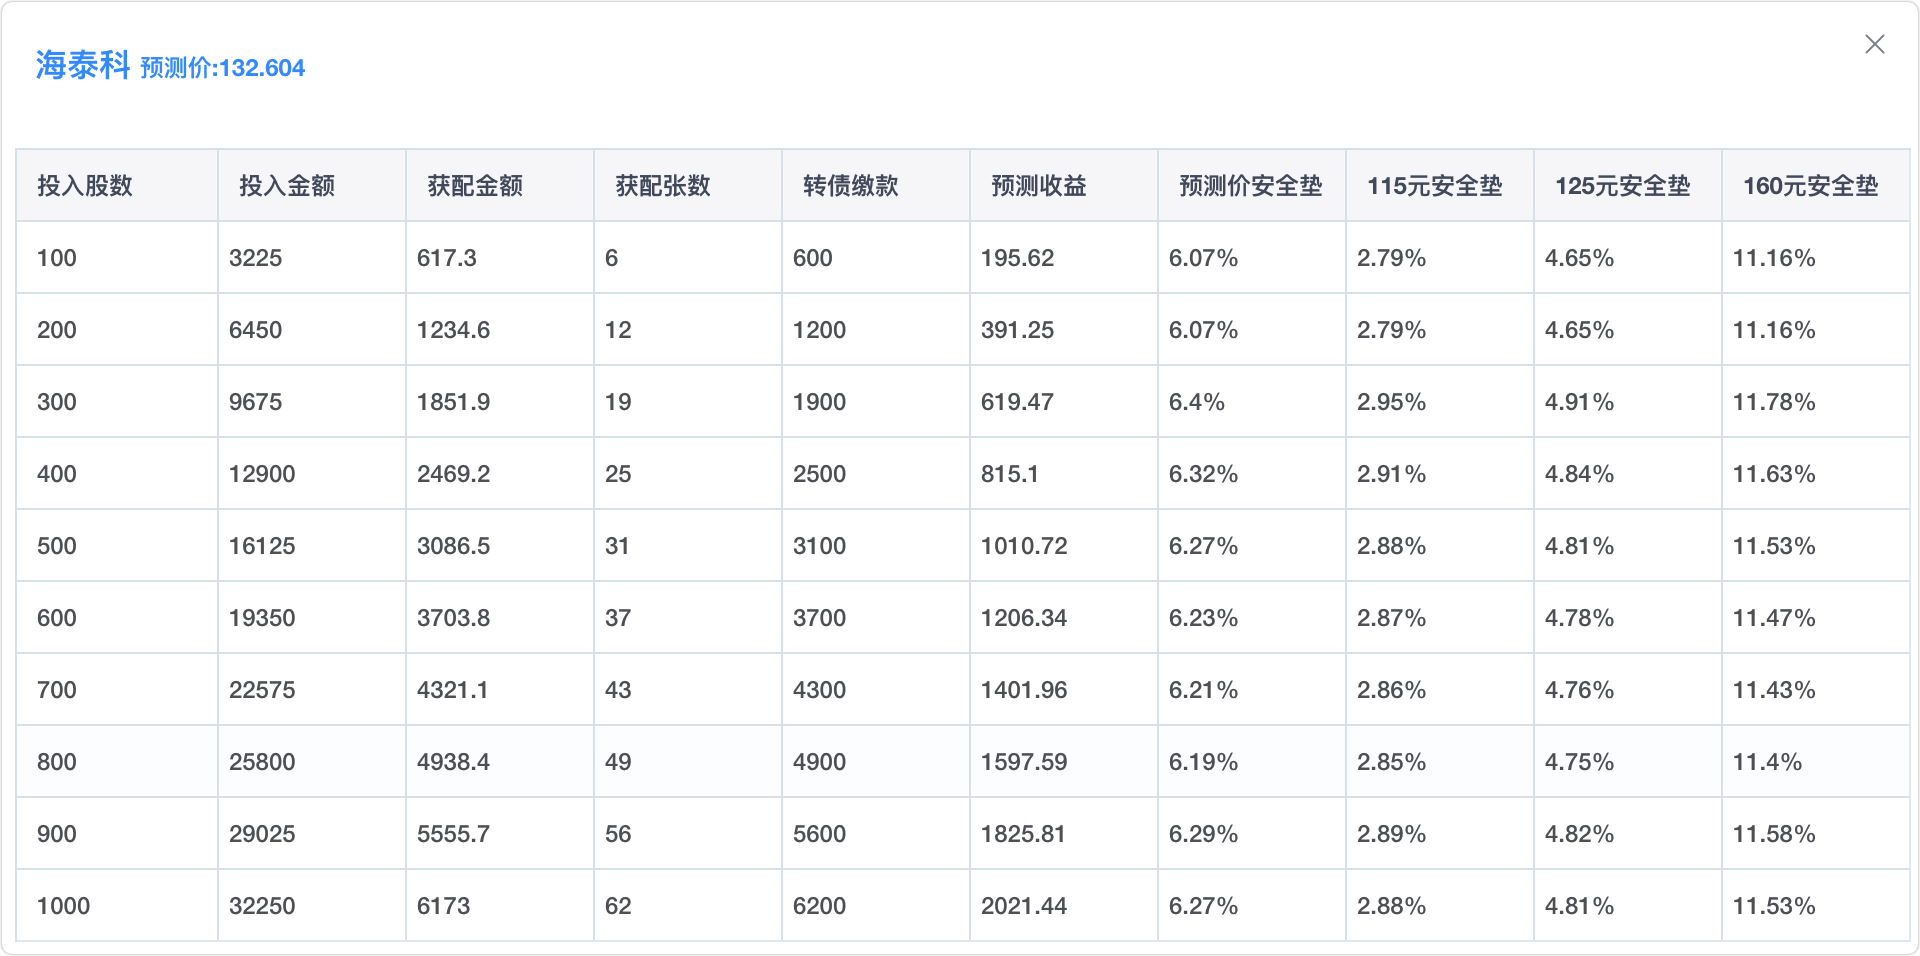Select the 115元安全垫 column header
The image size is (1920, 956).
point(1435,186)
